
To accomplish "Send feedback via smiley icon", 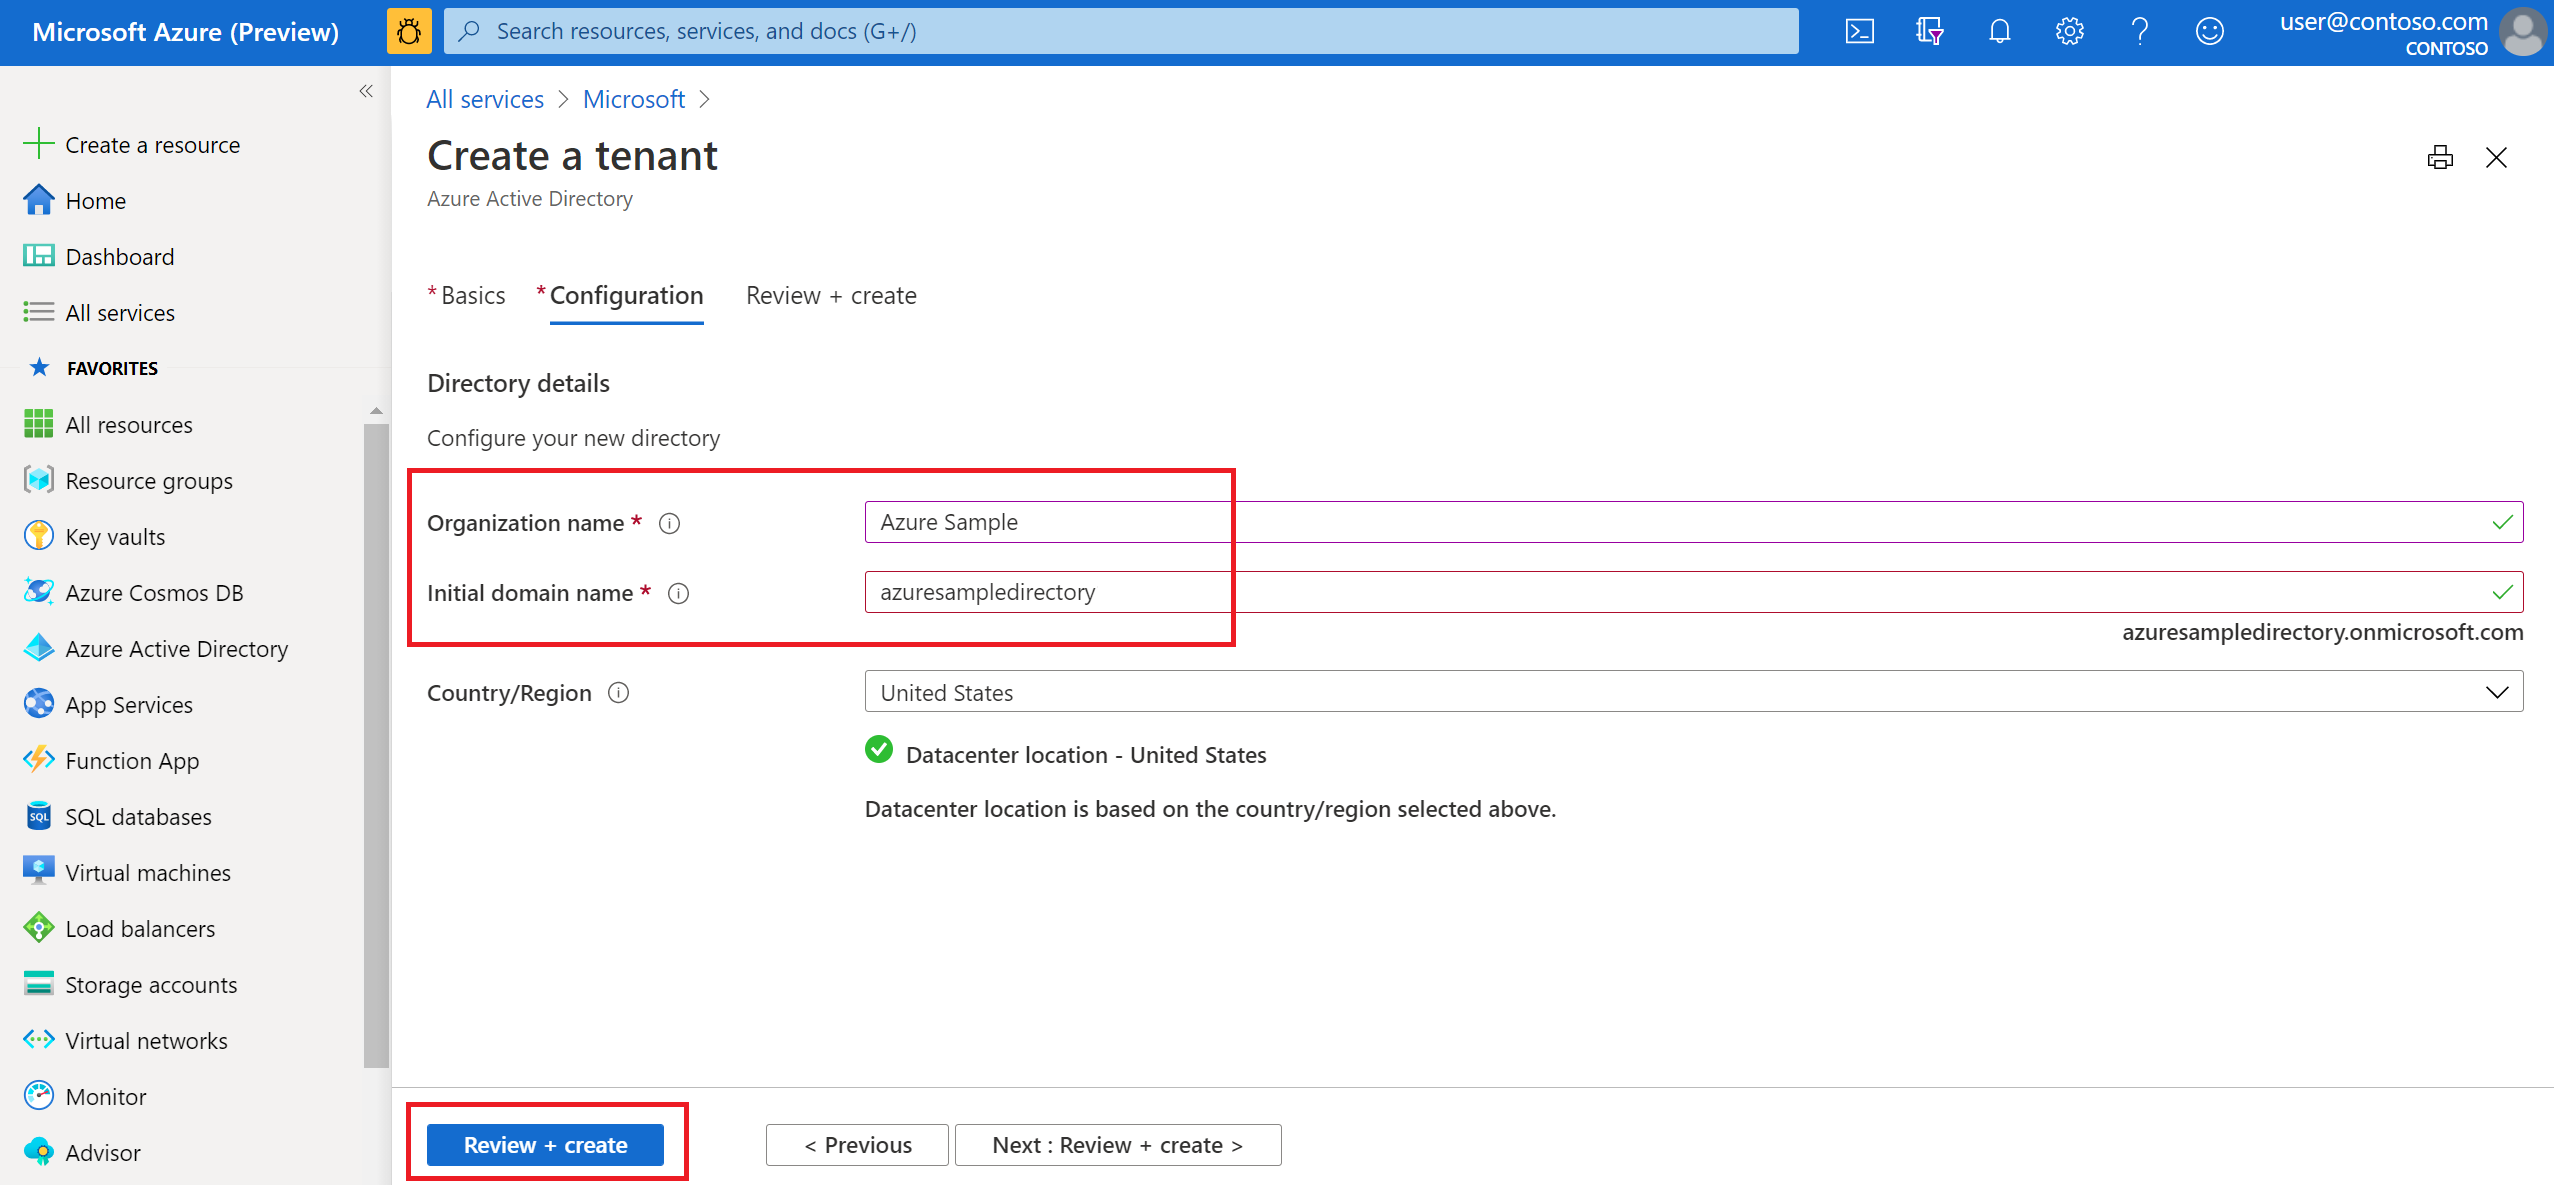I will pos(2210,30).
